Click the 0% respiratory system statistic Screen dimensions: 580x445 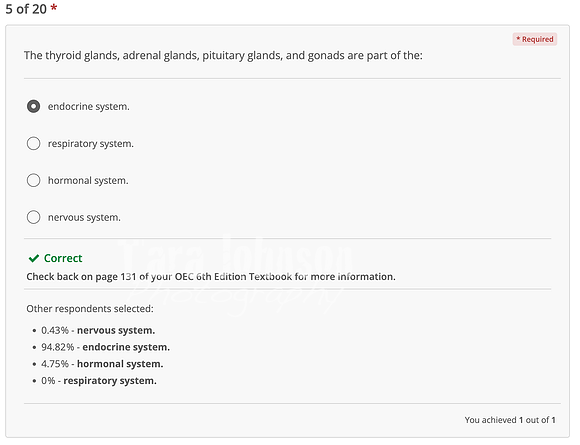pos(99,381)
